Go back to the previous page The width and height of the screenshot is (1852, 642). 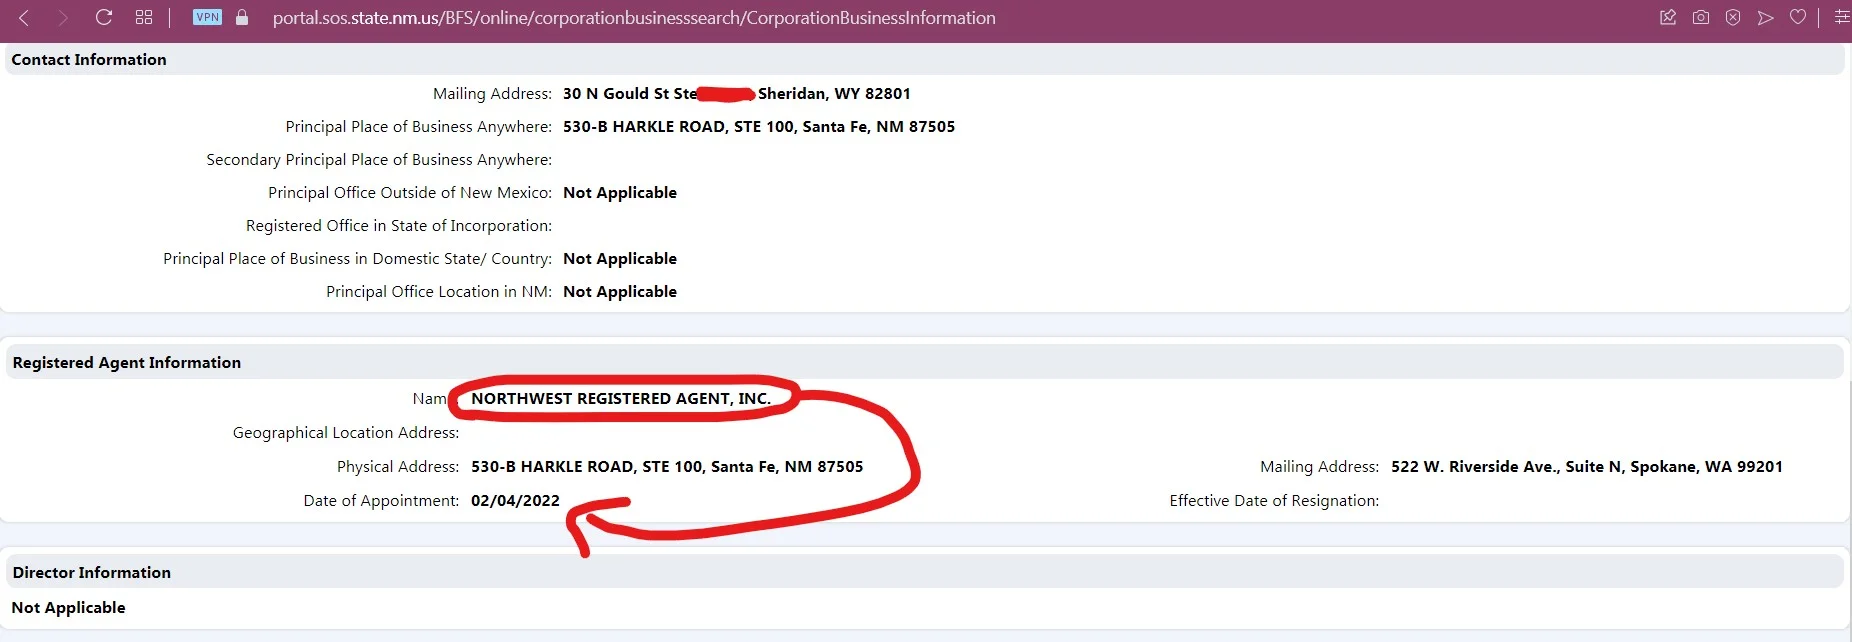pos(24,18)
